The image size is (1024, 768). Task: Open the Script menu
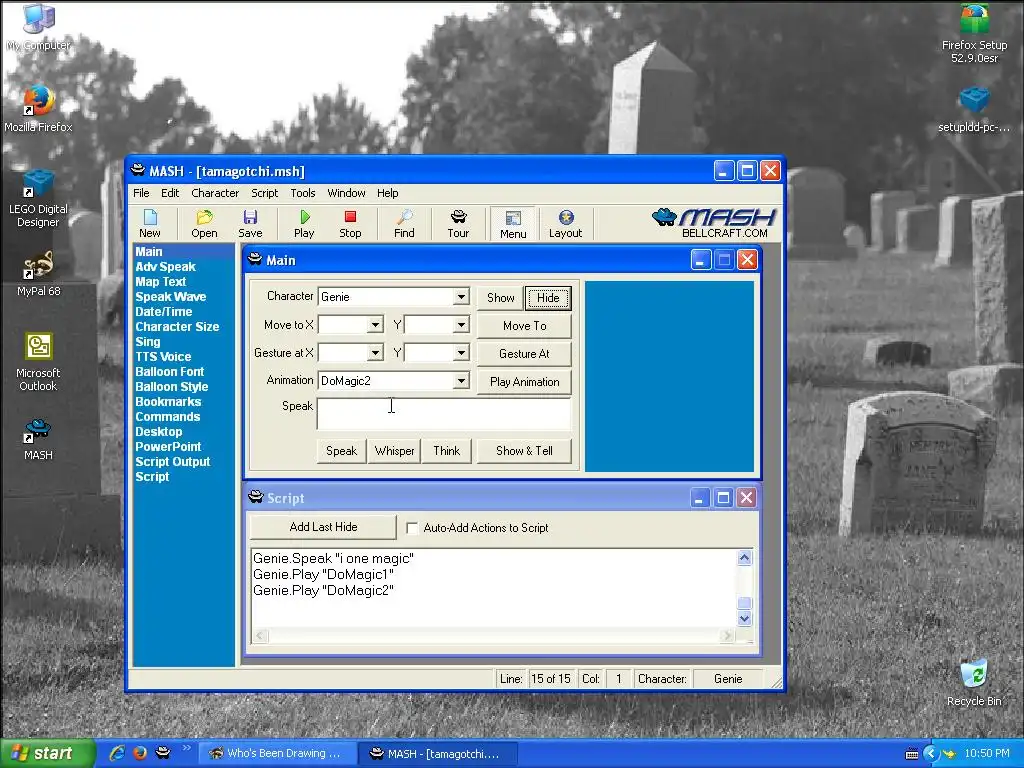click(264, 193)
